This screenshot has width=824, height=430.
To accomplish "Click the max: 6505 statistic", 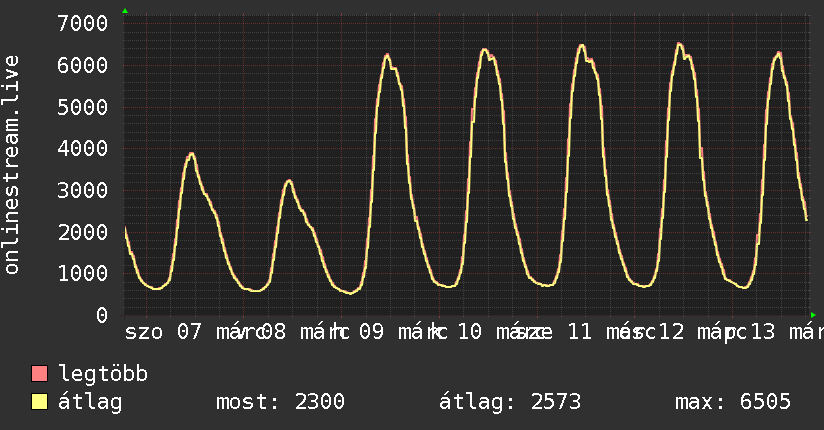I will [733, 402].
